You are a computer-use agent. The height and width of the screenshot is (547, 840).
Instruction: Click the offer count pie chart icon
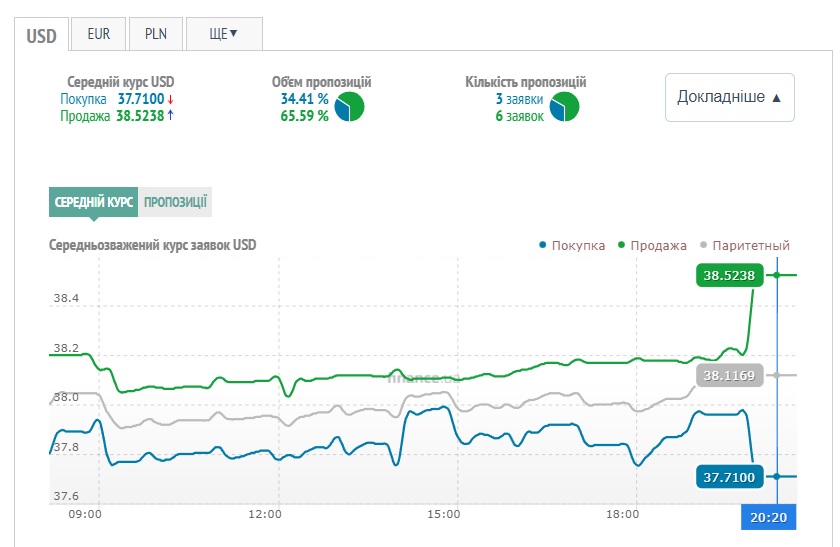coord(564,107)
